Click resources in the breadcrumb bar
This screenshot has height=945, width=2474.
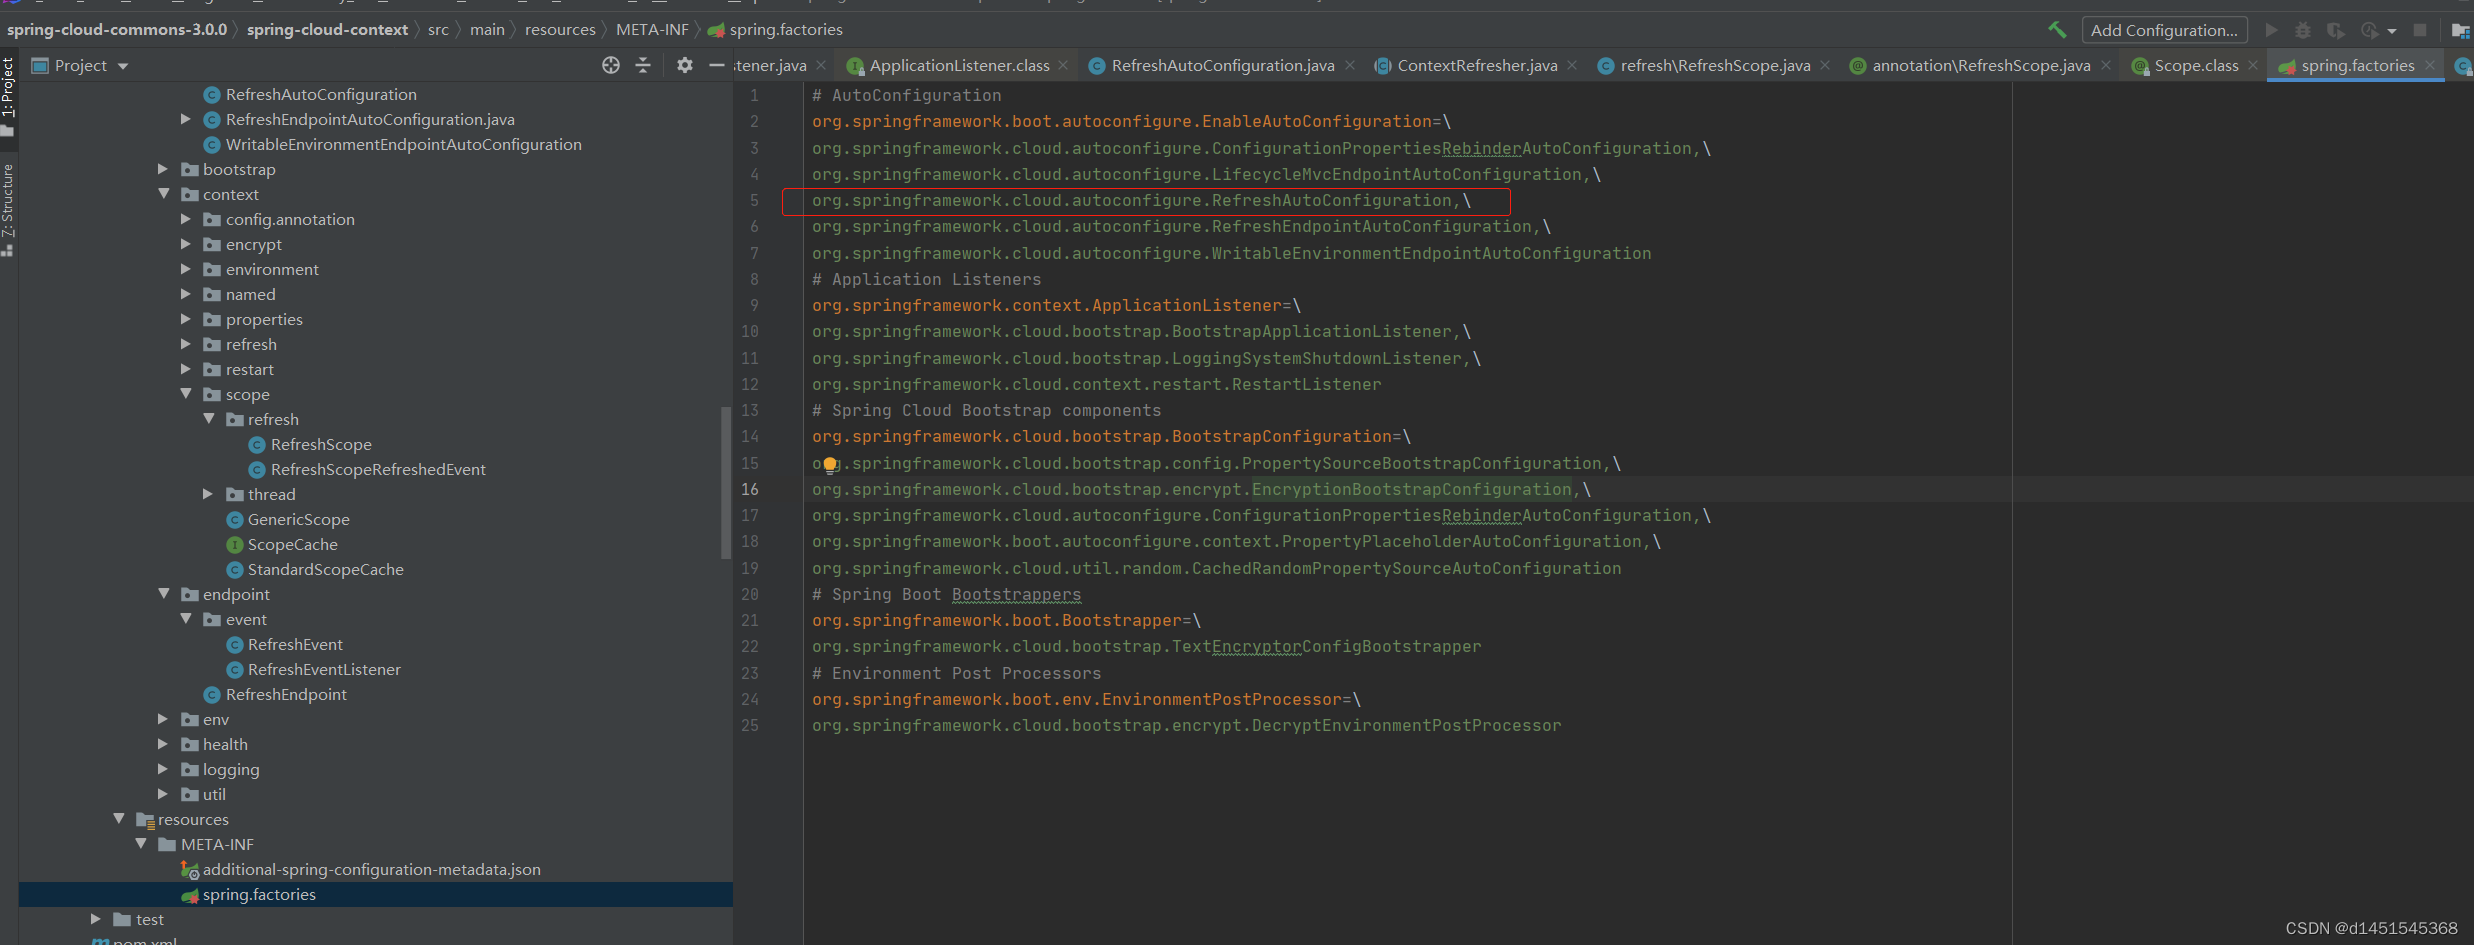[560, 29]
